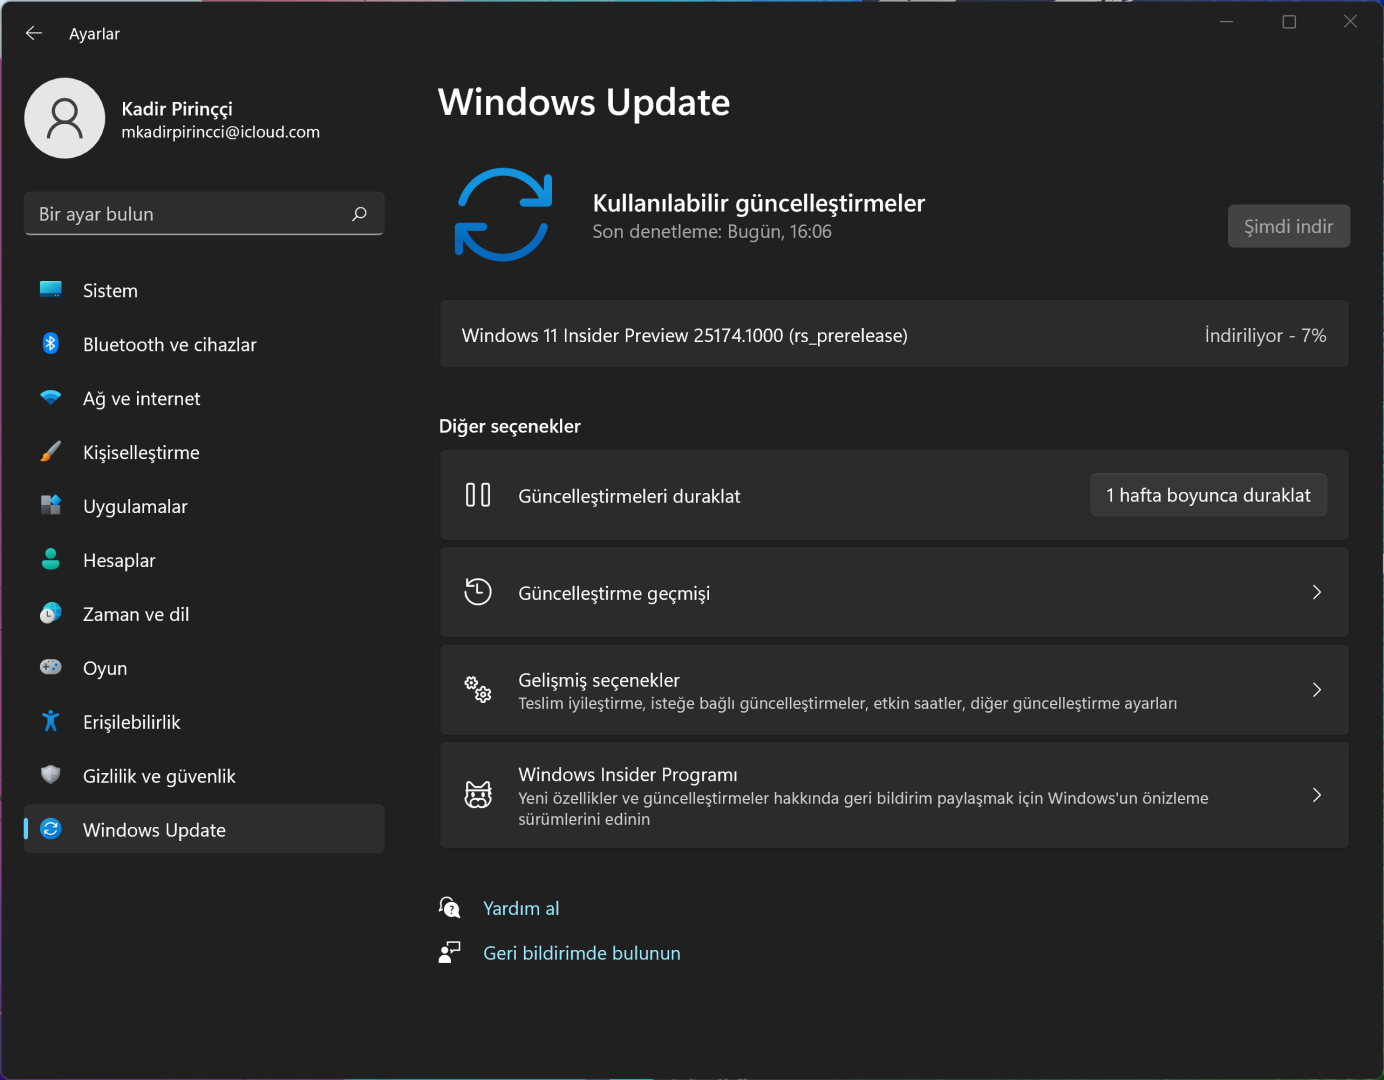The width and height of the screenshot is (1384, 1080).
Task: Expand Güncelleştirme geçmişi via its chevron
Action: [1317, 592]
